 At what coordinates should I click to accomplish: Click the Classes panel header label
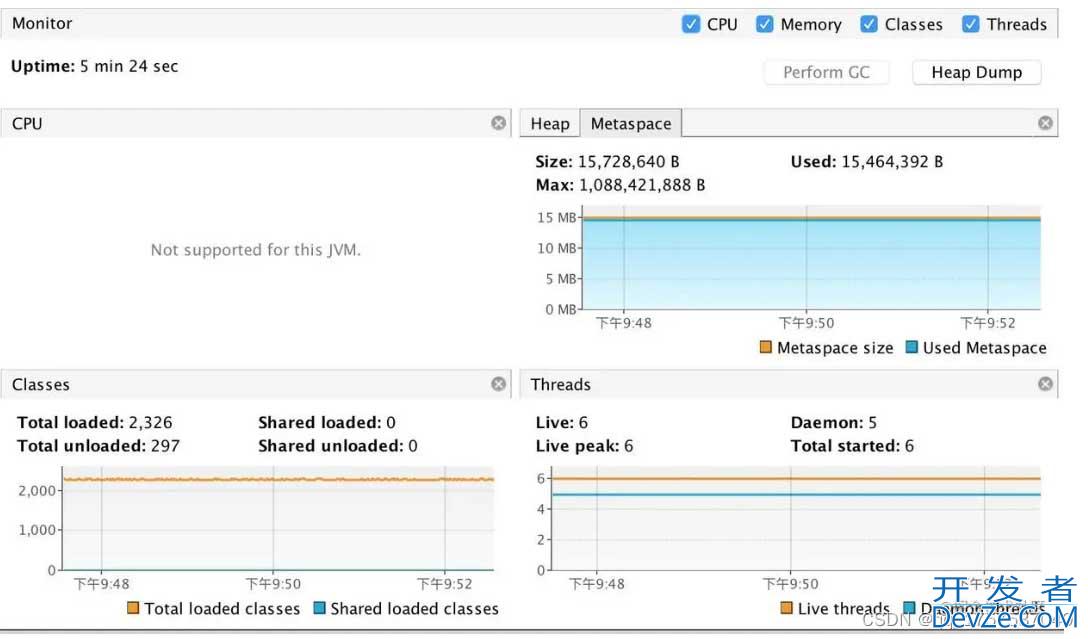(x=41, y=384)
